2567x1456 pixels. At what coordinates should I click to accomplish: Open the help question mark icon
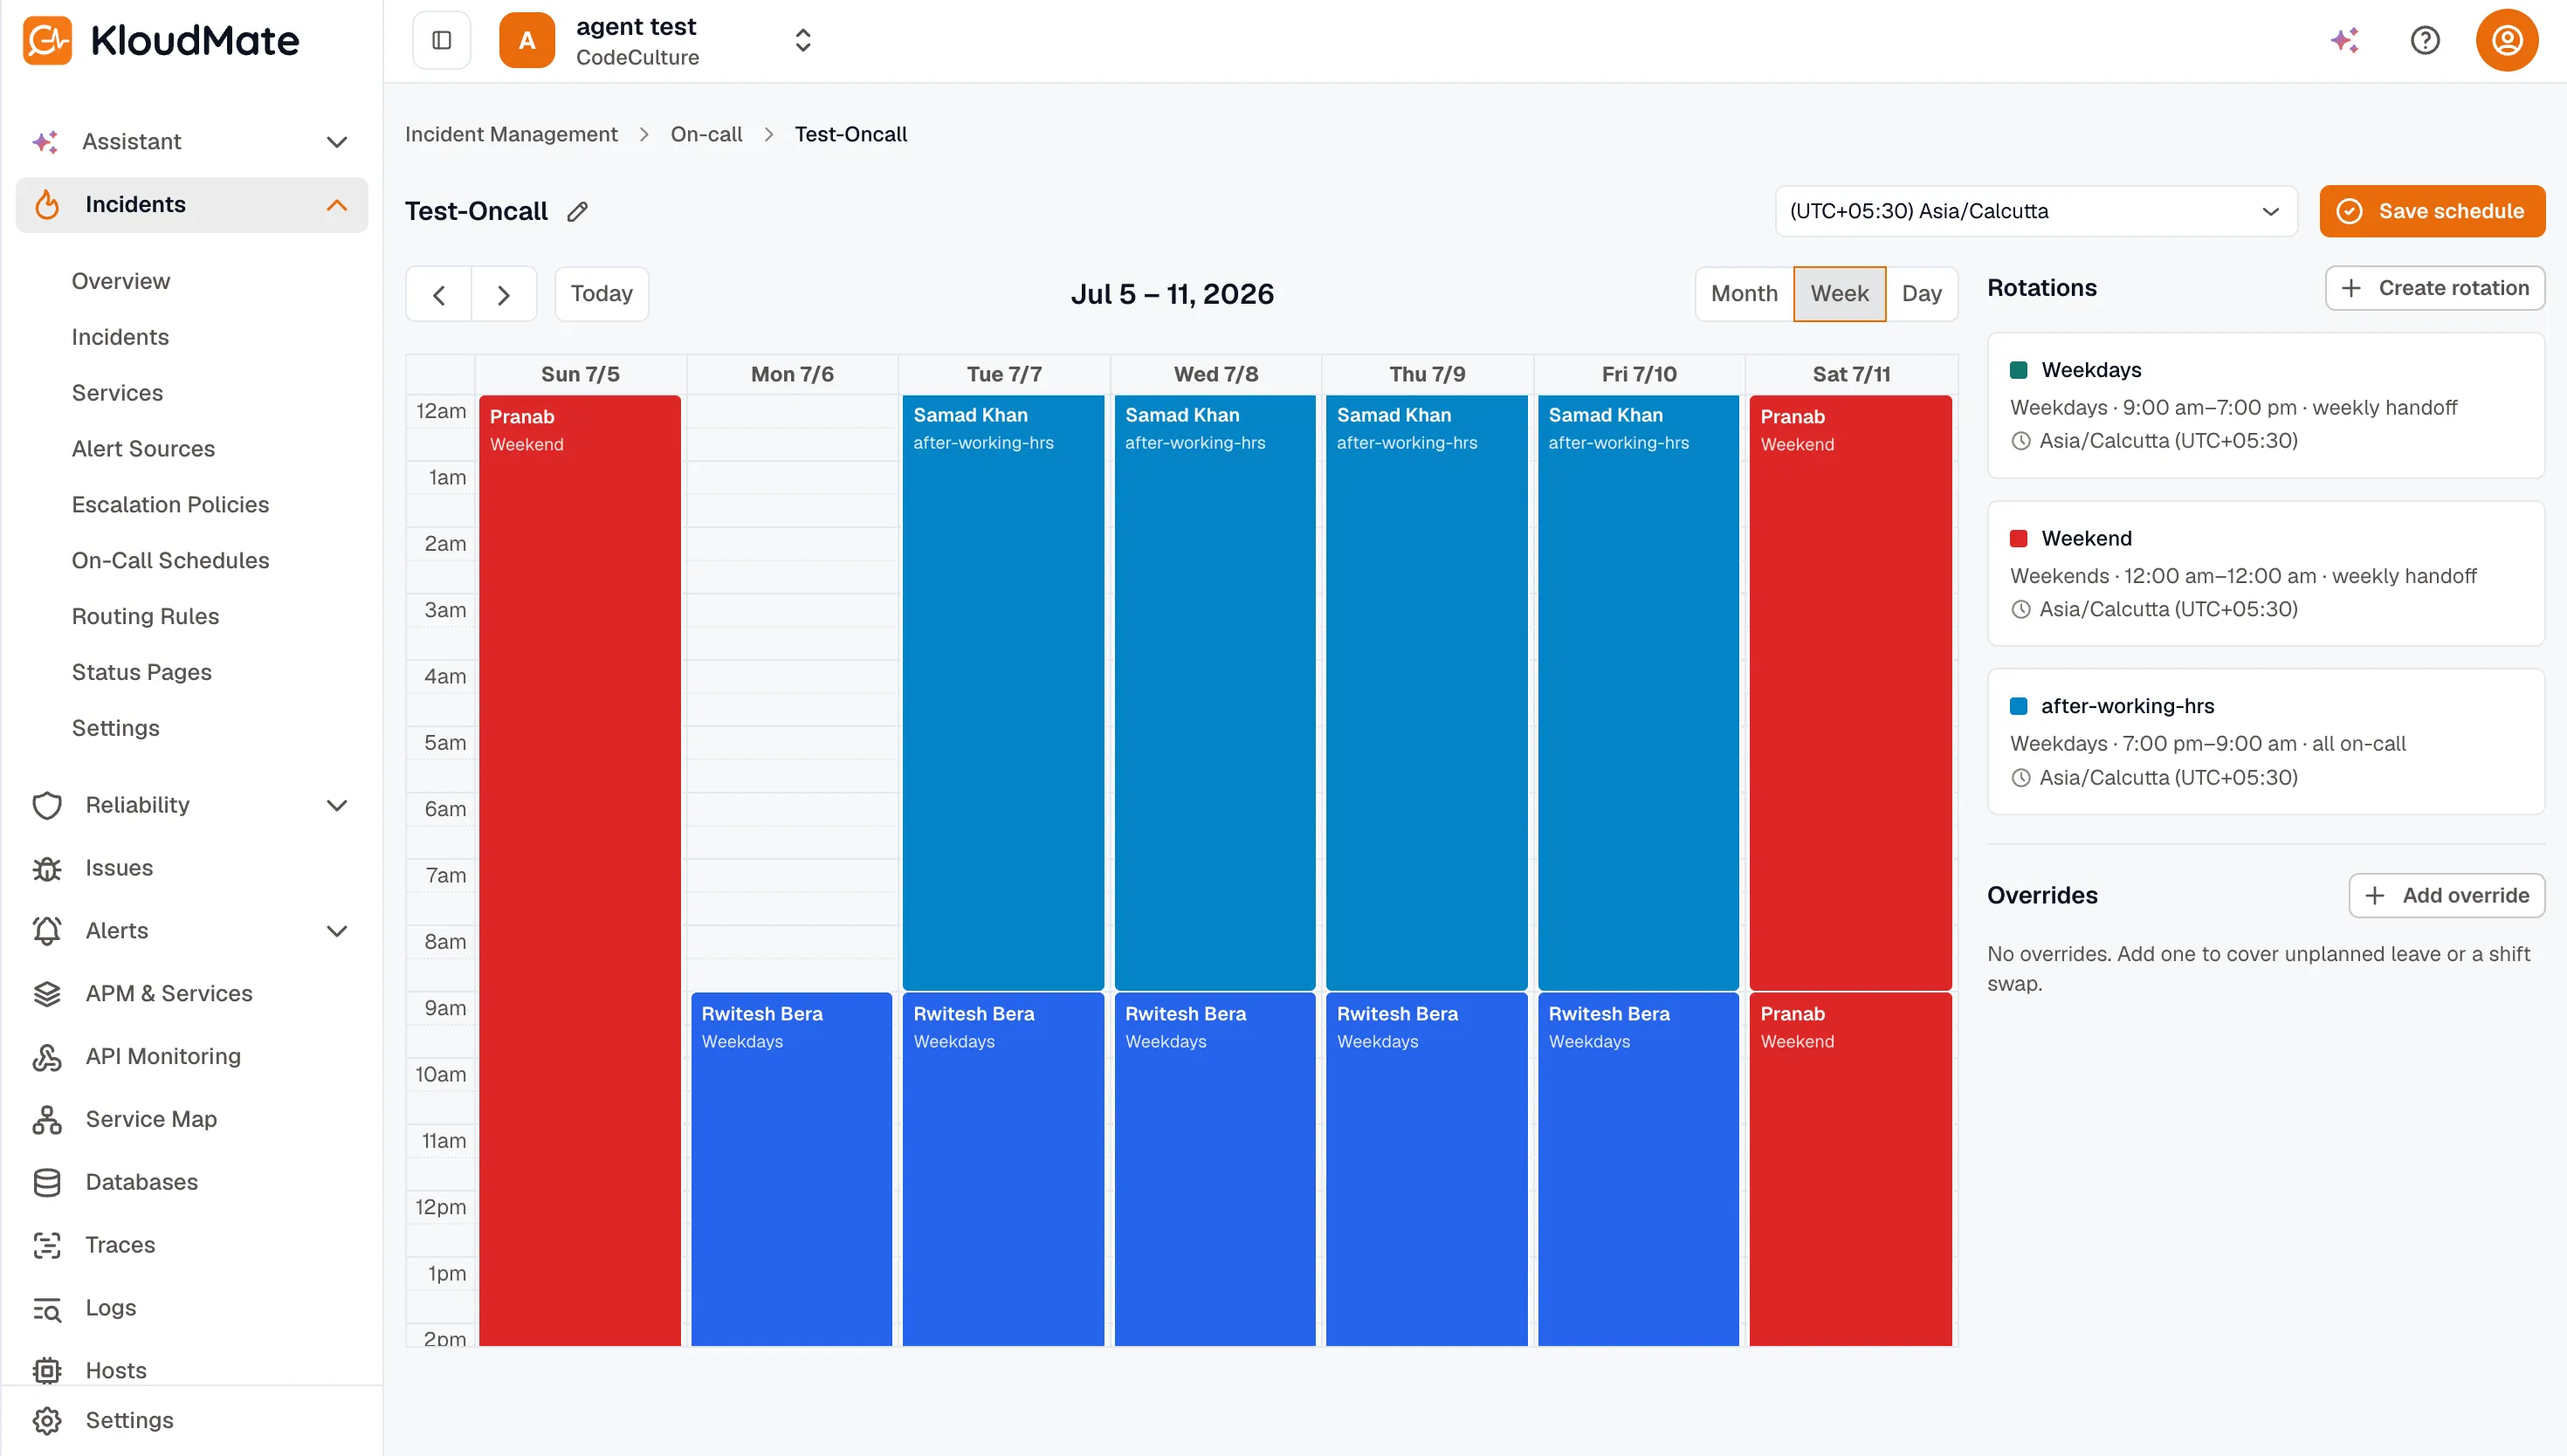(2425, 40)
